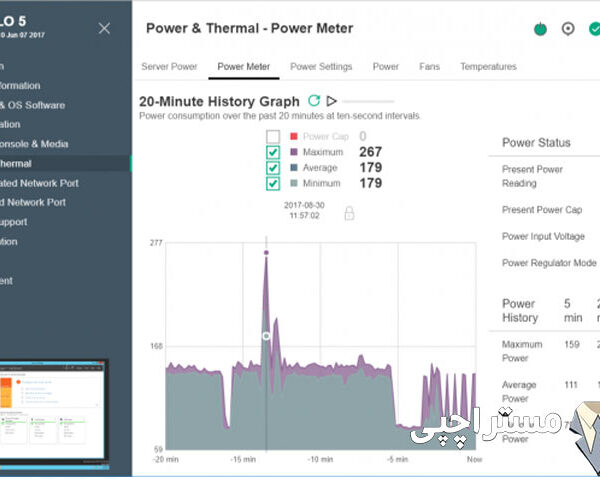Viewport: 600px width, 500px height.
Task: Click the Average value 179
Action: coord(370,168)
